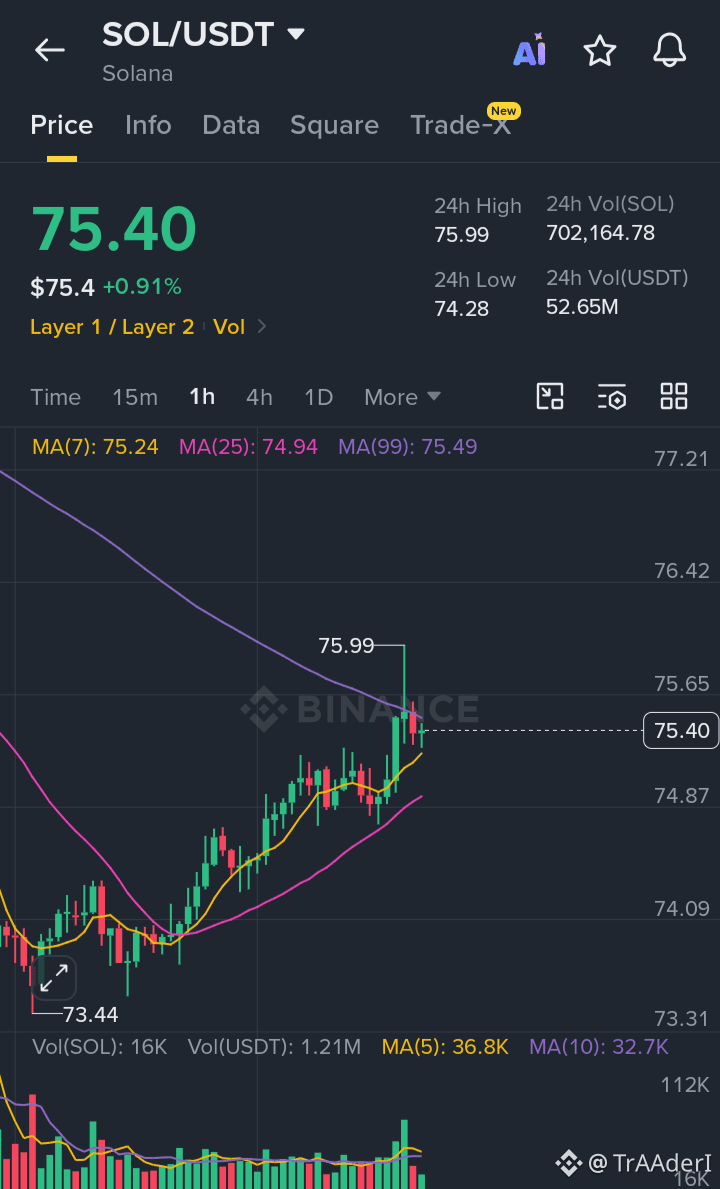Tap the 76.42 price axis label
The height and width of the screenshot is (1189, 720).
(681, 570)
